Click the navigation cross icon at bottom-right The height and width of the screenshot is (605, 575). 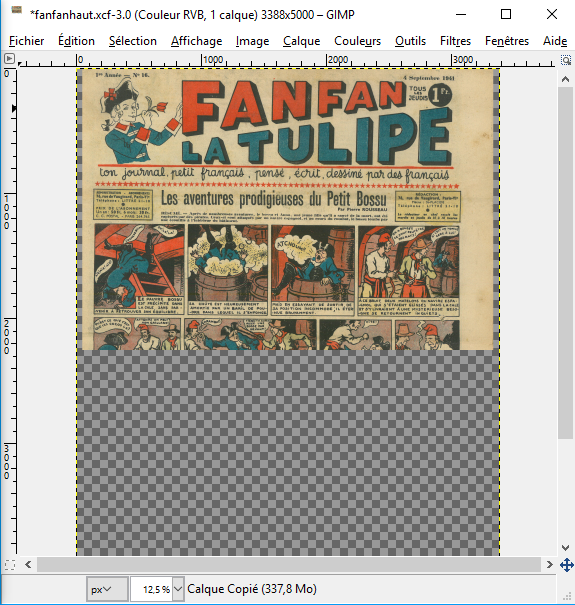(566, 565)
